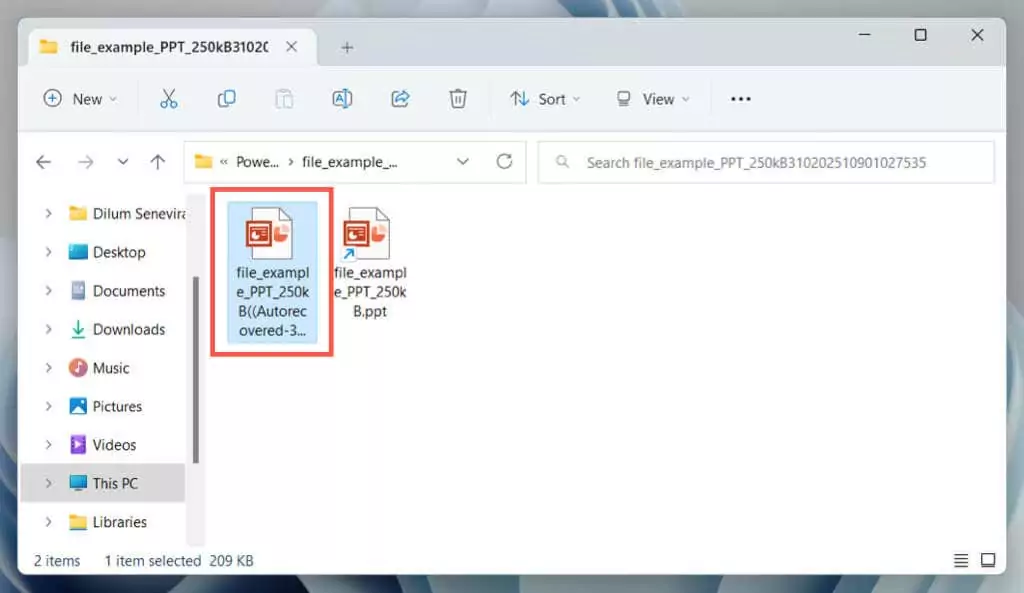The image size is (1024, 593).
Task: Open the Sort dropdown menu
Action: click(x=544, y=98)
